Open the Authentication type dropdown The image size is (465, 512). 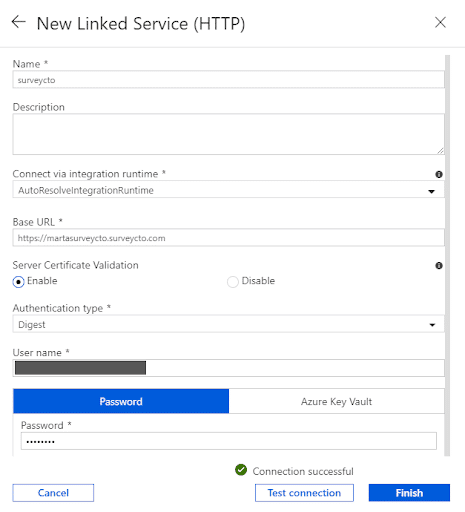(228, 324)
